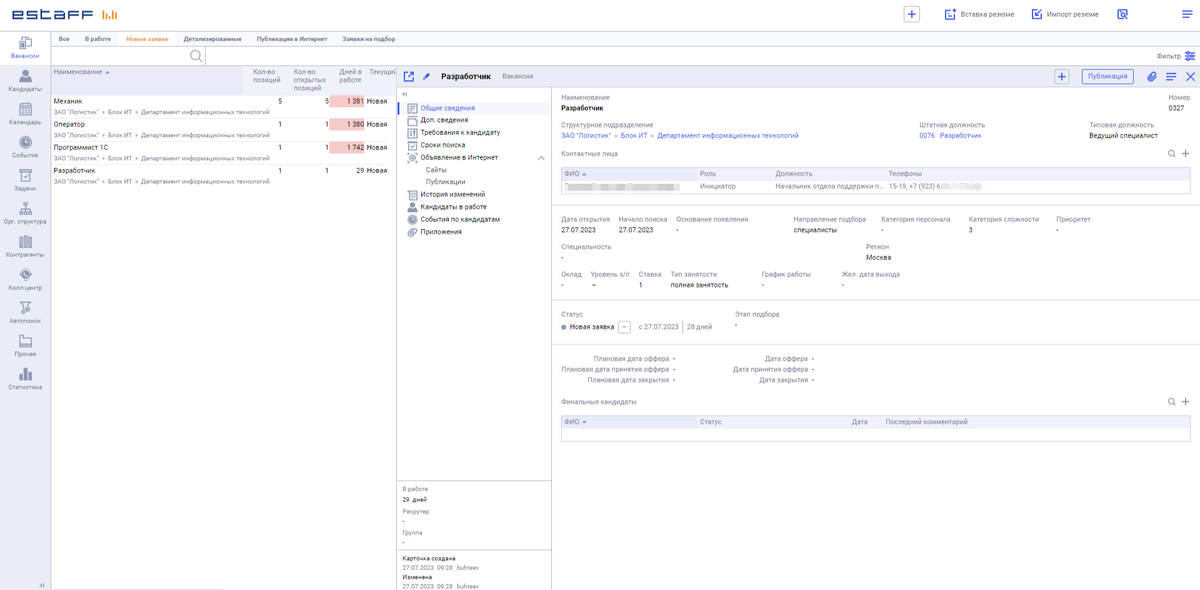Viewport: 1200px width, 590px height.
Task: Open the Календарь section in the sidebar
Action: [25, 114]
